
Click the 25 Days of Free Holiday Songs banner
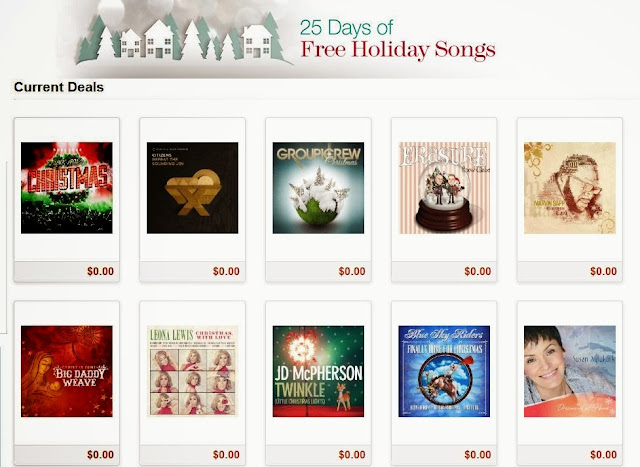click(286, 39)
